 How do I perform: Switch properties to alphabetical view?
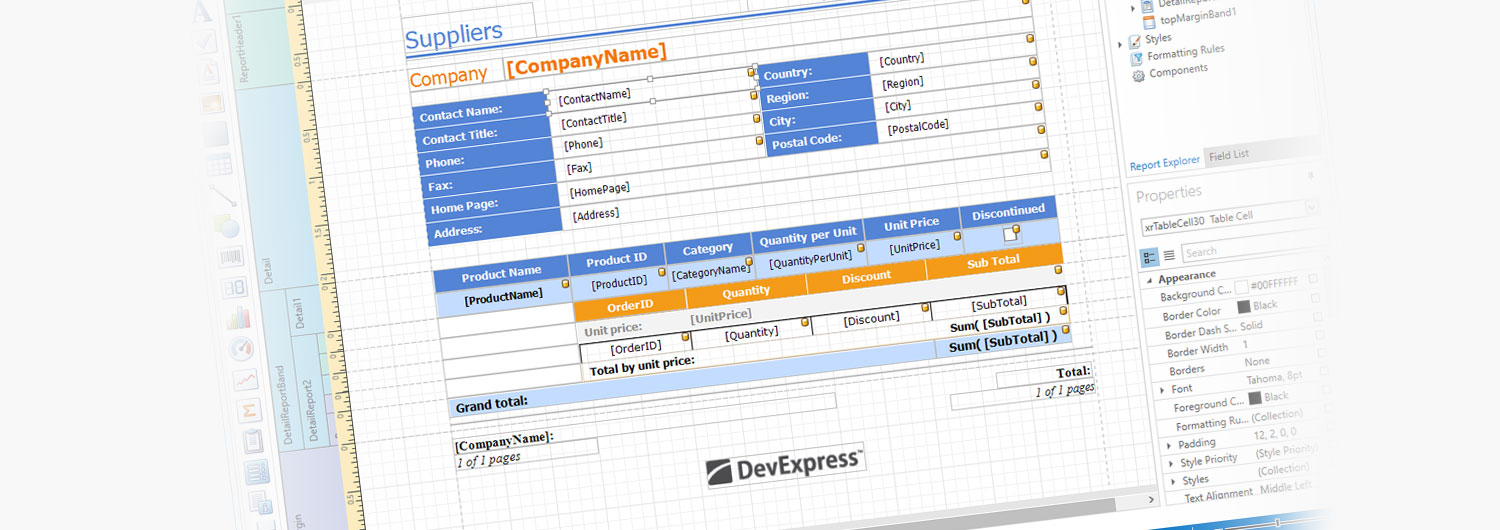pyautogui.click(x=1169, y=256)
